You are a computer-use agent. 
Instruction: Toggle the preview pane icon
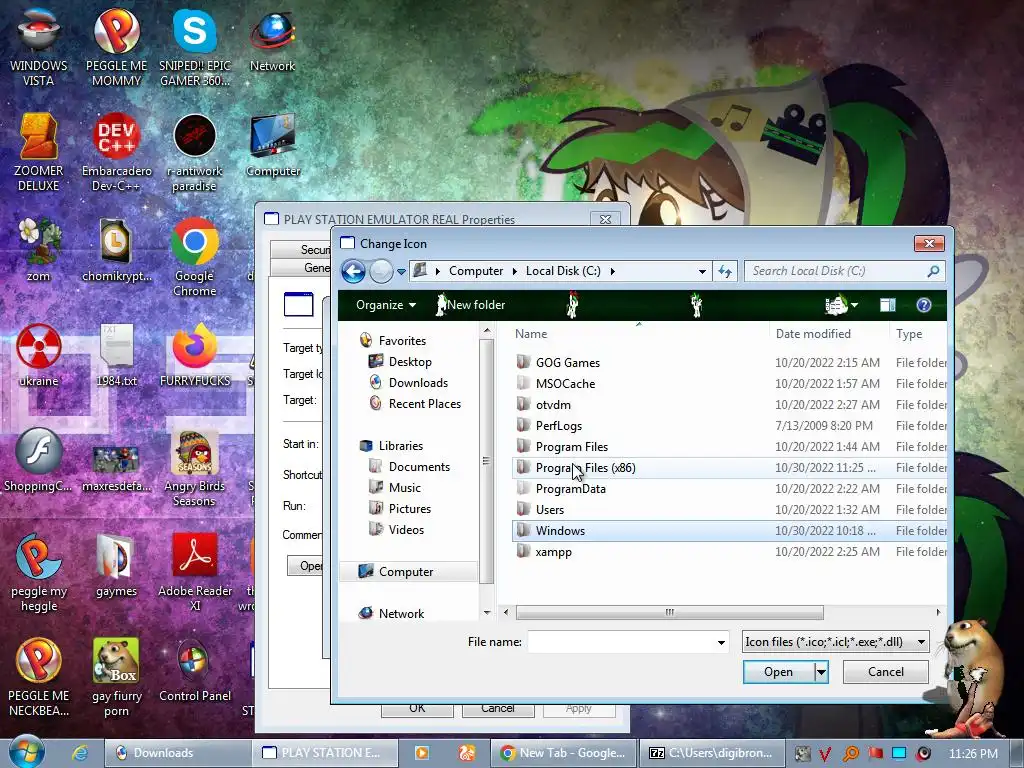click(888, 305)
